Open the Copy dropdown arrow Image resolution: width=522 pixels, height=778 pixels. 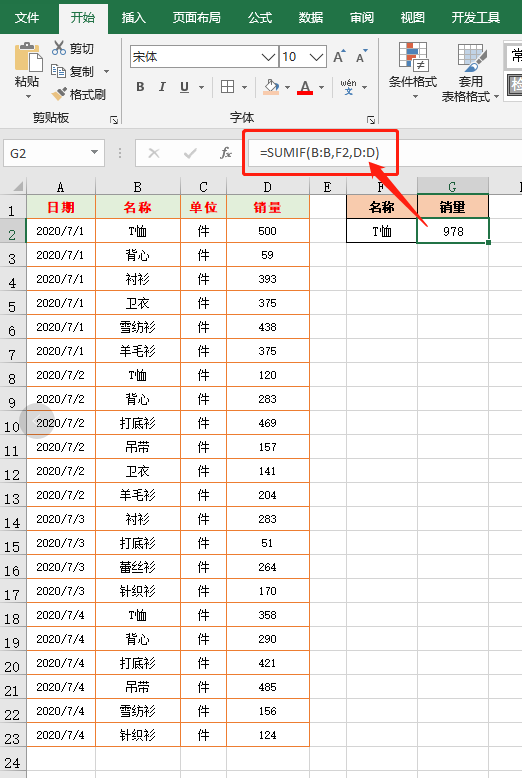(106, 72)
